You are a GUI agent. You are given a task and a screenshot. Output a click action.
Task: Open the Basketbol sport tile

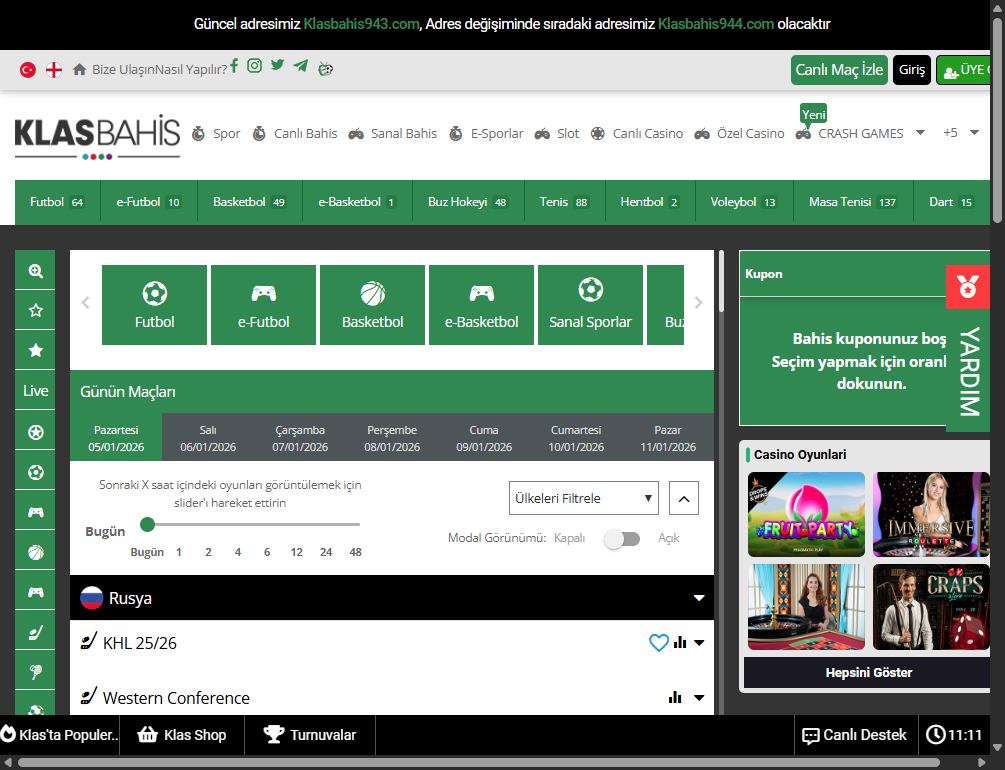tap(373, 305)
